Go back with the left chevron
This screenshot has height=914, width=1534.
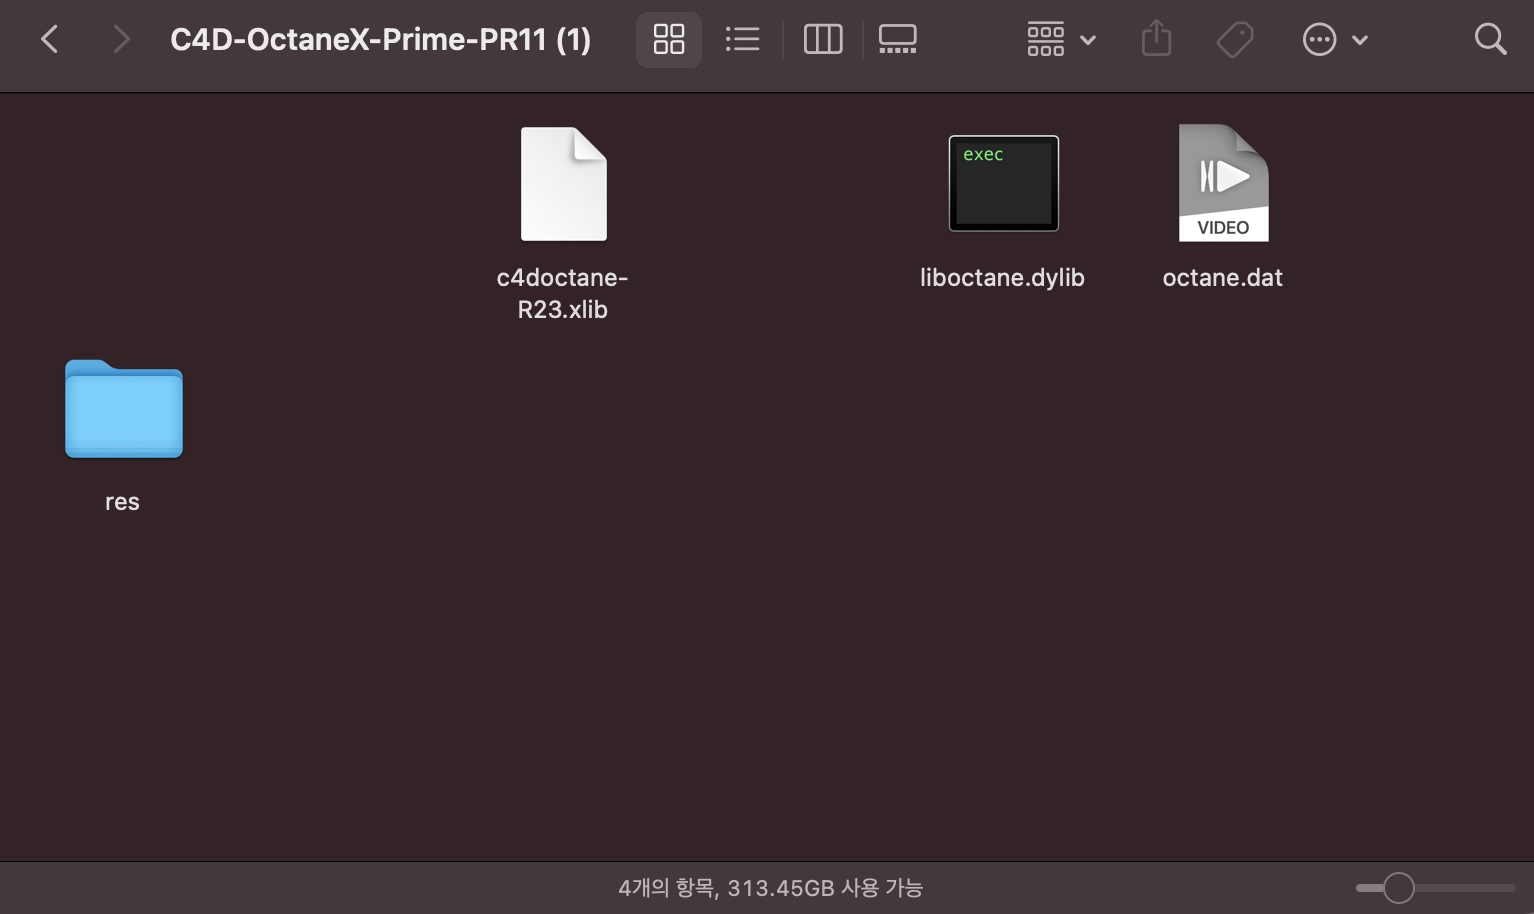click(49, 40)
